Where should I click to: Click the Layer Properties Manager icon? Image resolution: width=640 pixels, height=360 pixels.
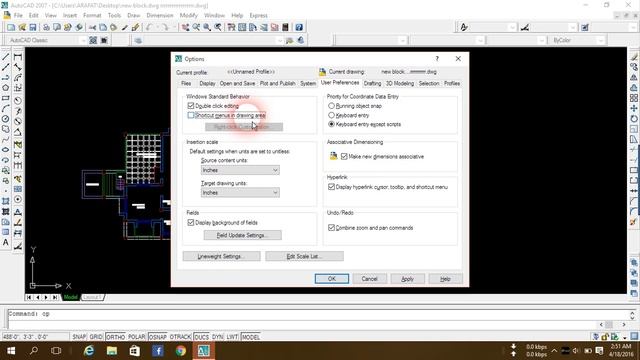pos(138,40)
